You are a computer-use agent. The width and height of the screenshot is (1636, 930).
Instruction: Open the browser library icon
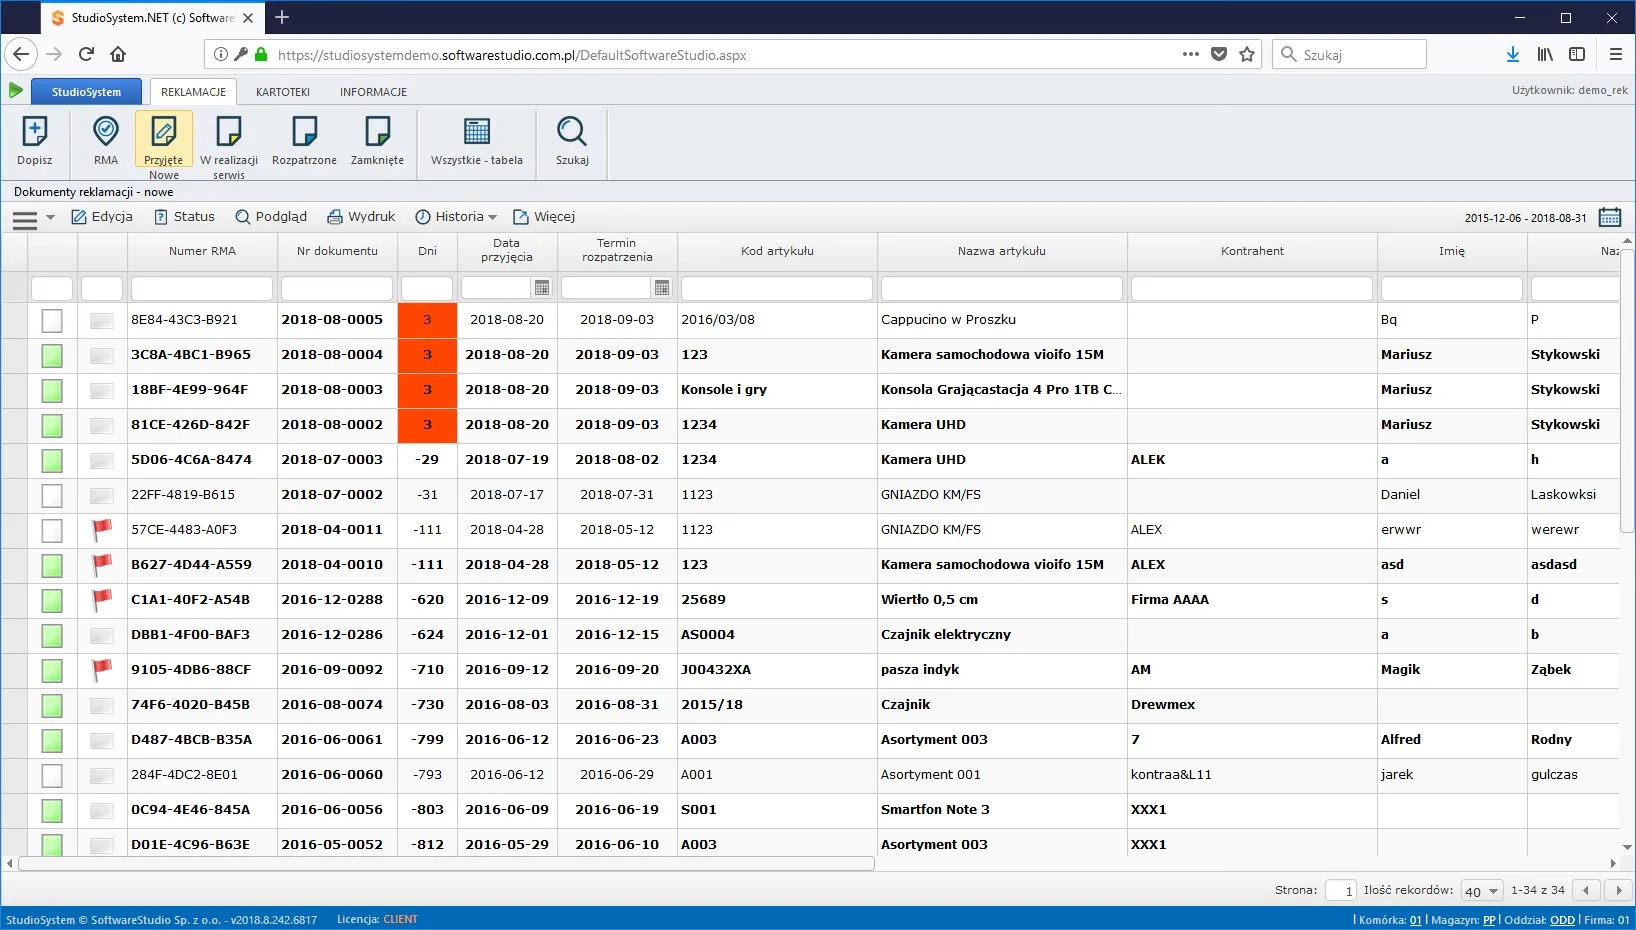tap(1545, 54)
